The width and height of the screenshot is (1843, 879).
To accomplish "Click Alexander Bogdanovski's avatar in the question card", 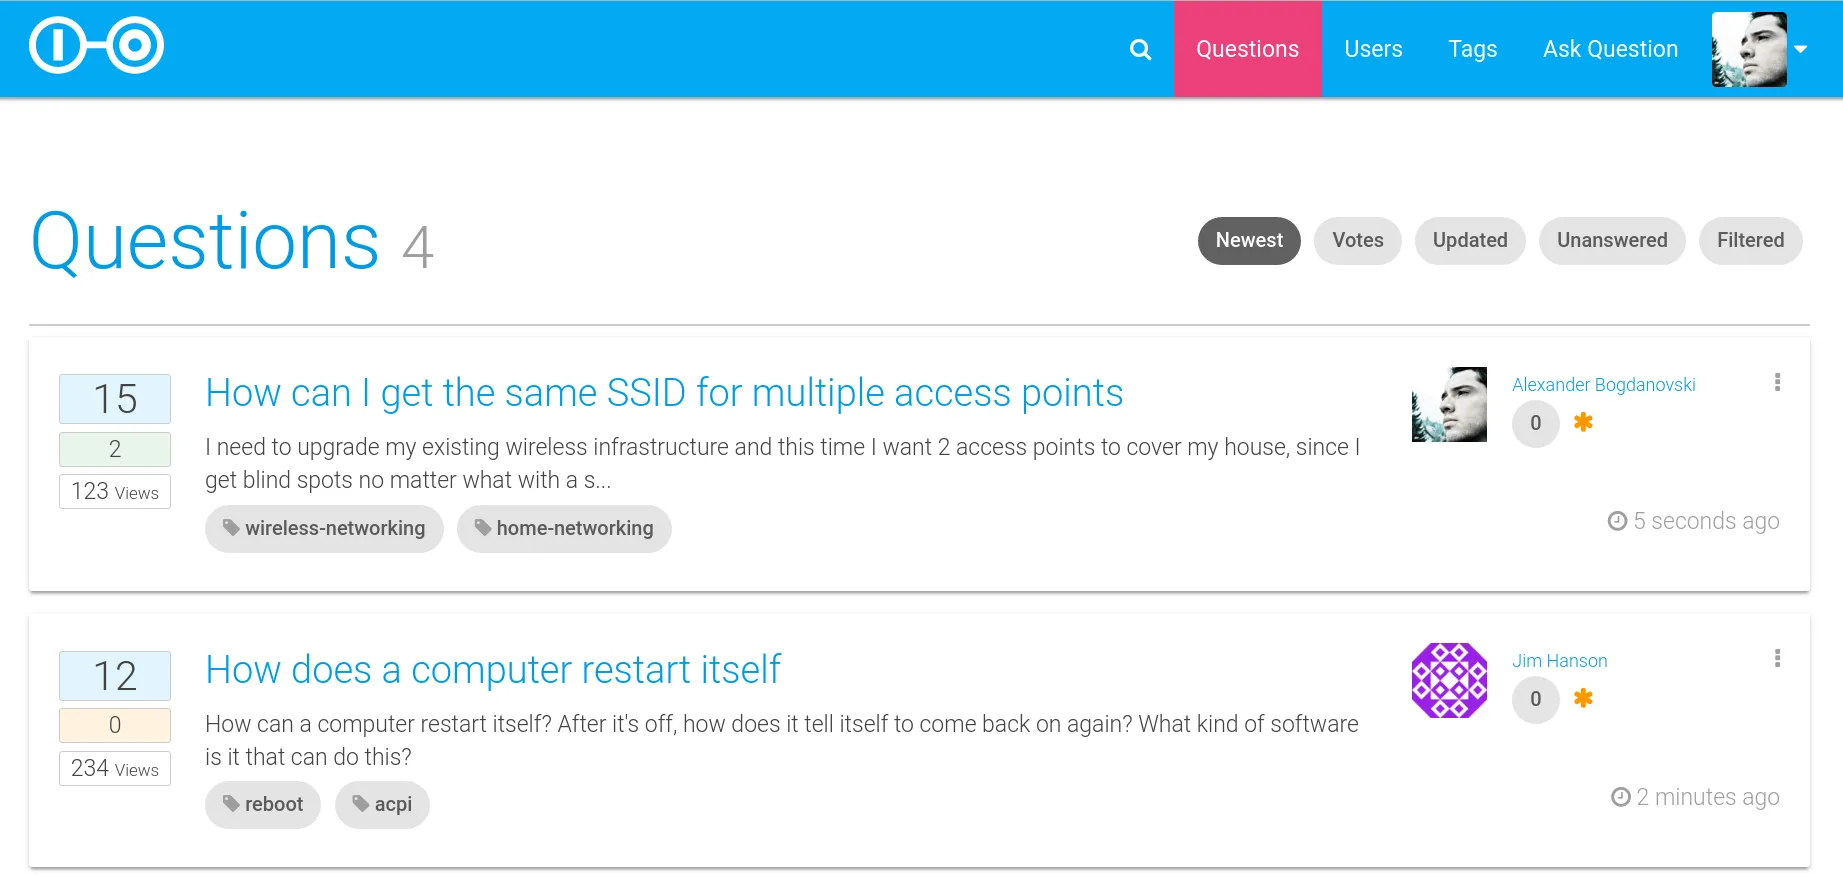I will [1449, 404].
